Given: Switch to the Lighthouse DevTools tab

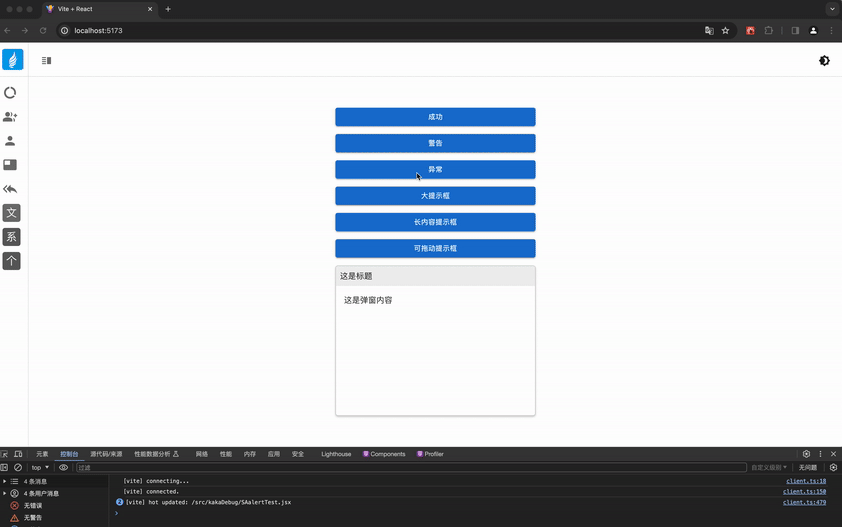Looking at the screenshot, I should tap(336, 454).
